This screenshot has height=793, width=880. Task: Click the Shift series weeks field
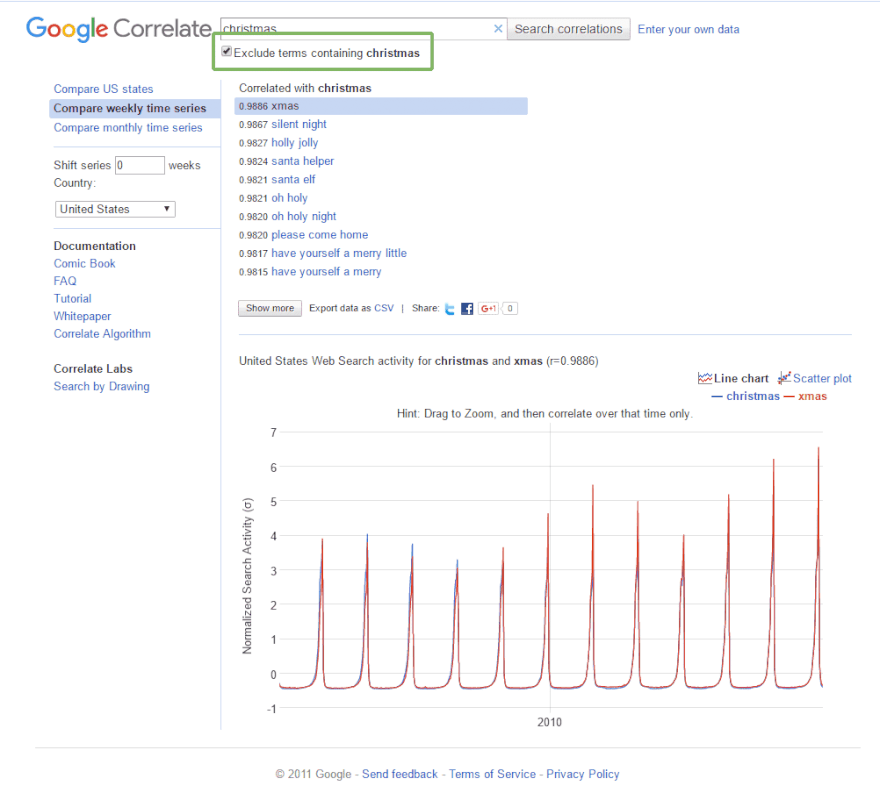tap(139, 165)
